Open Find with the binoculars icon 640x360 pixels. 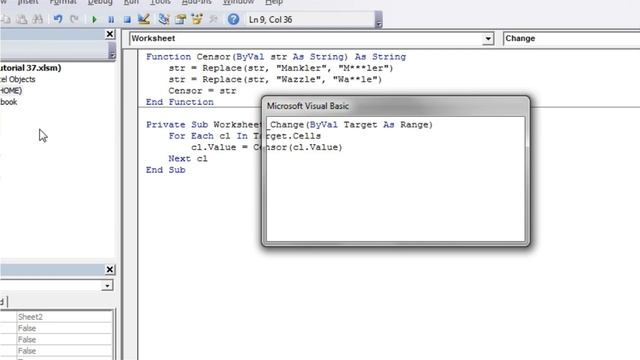pyautogui.click(x=38, y=19)
